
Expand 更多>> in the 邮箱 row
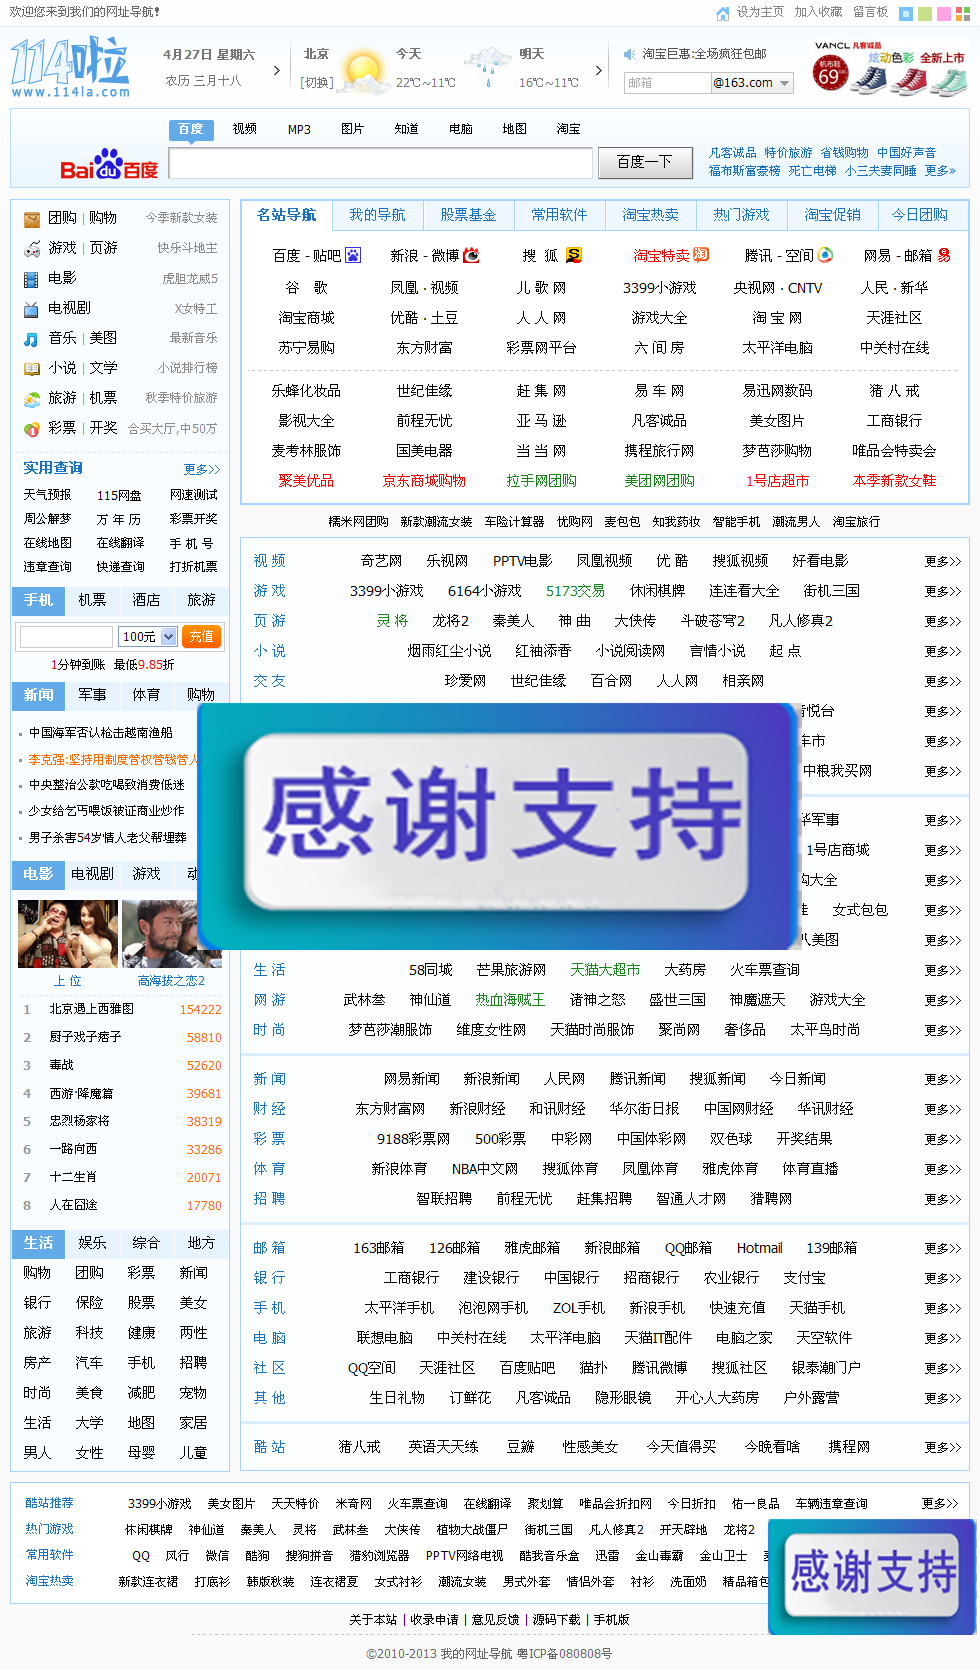(942, 1248)
